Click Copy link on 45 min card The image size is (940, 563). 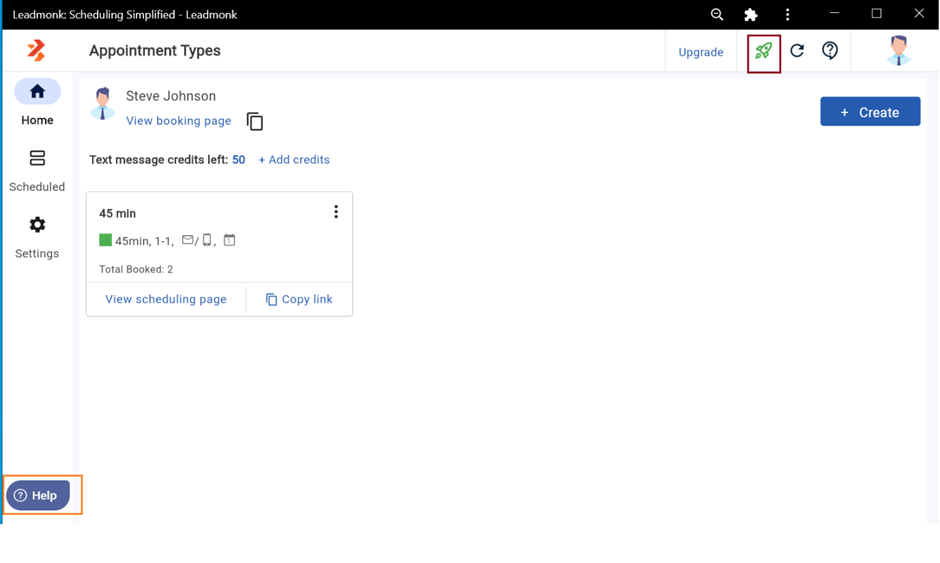[299, 299]
